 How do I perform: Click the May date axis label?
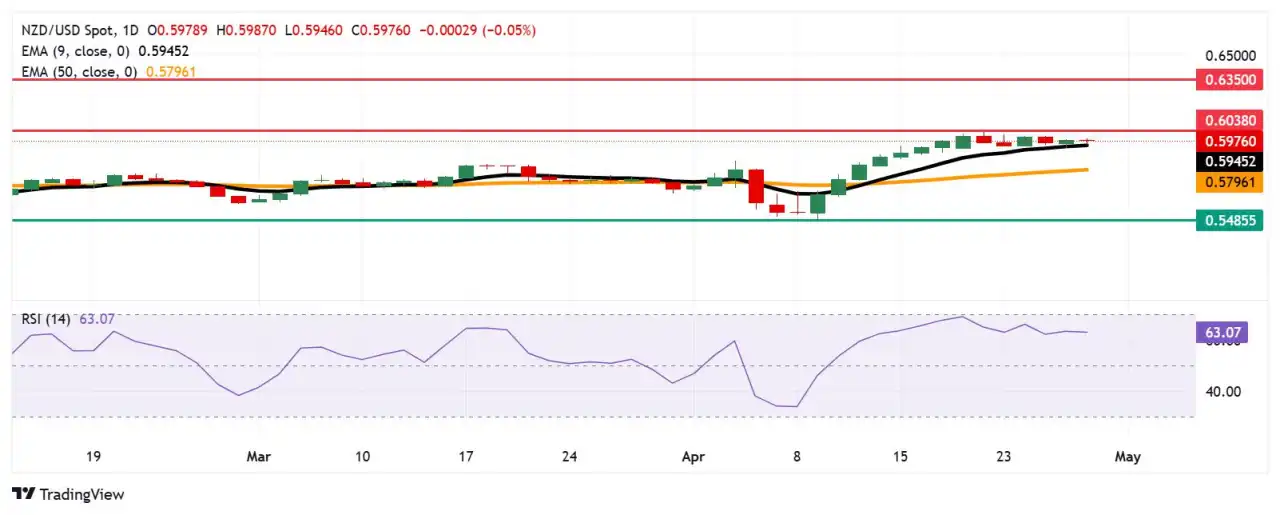point(1127,456)
